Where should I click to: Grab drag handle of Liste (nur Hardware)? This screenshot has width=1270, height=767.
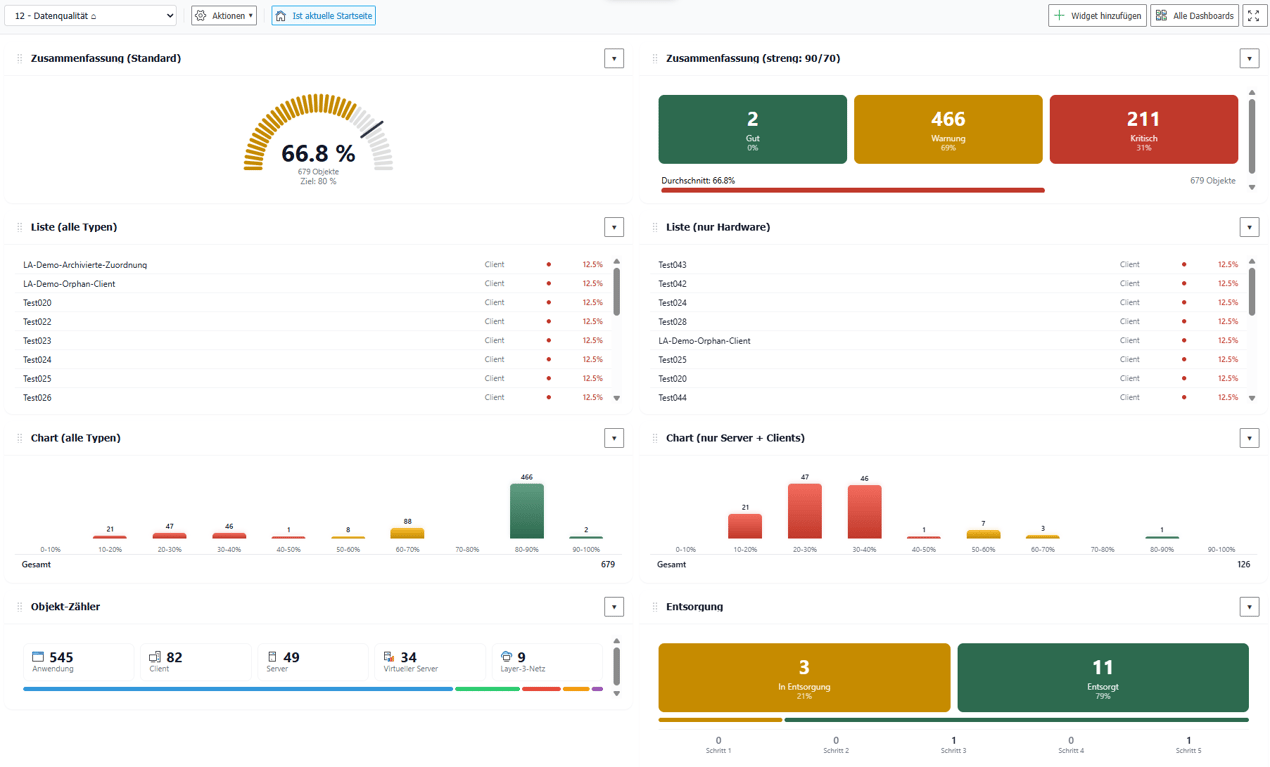pos(655,228)
